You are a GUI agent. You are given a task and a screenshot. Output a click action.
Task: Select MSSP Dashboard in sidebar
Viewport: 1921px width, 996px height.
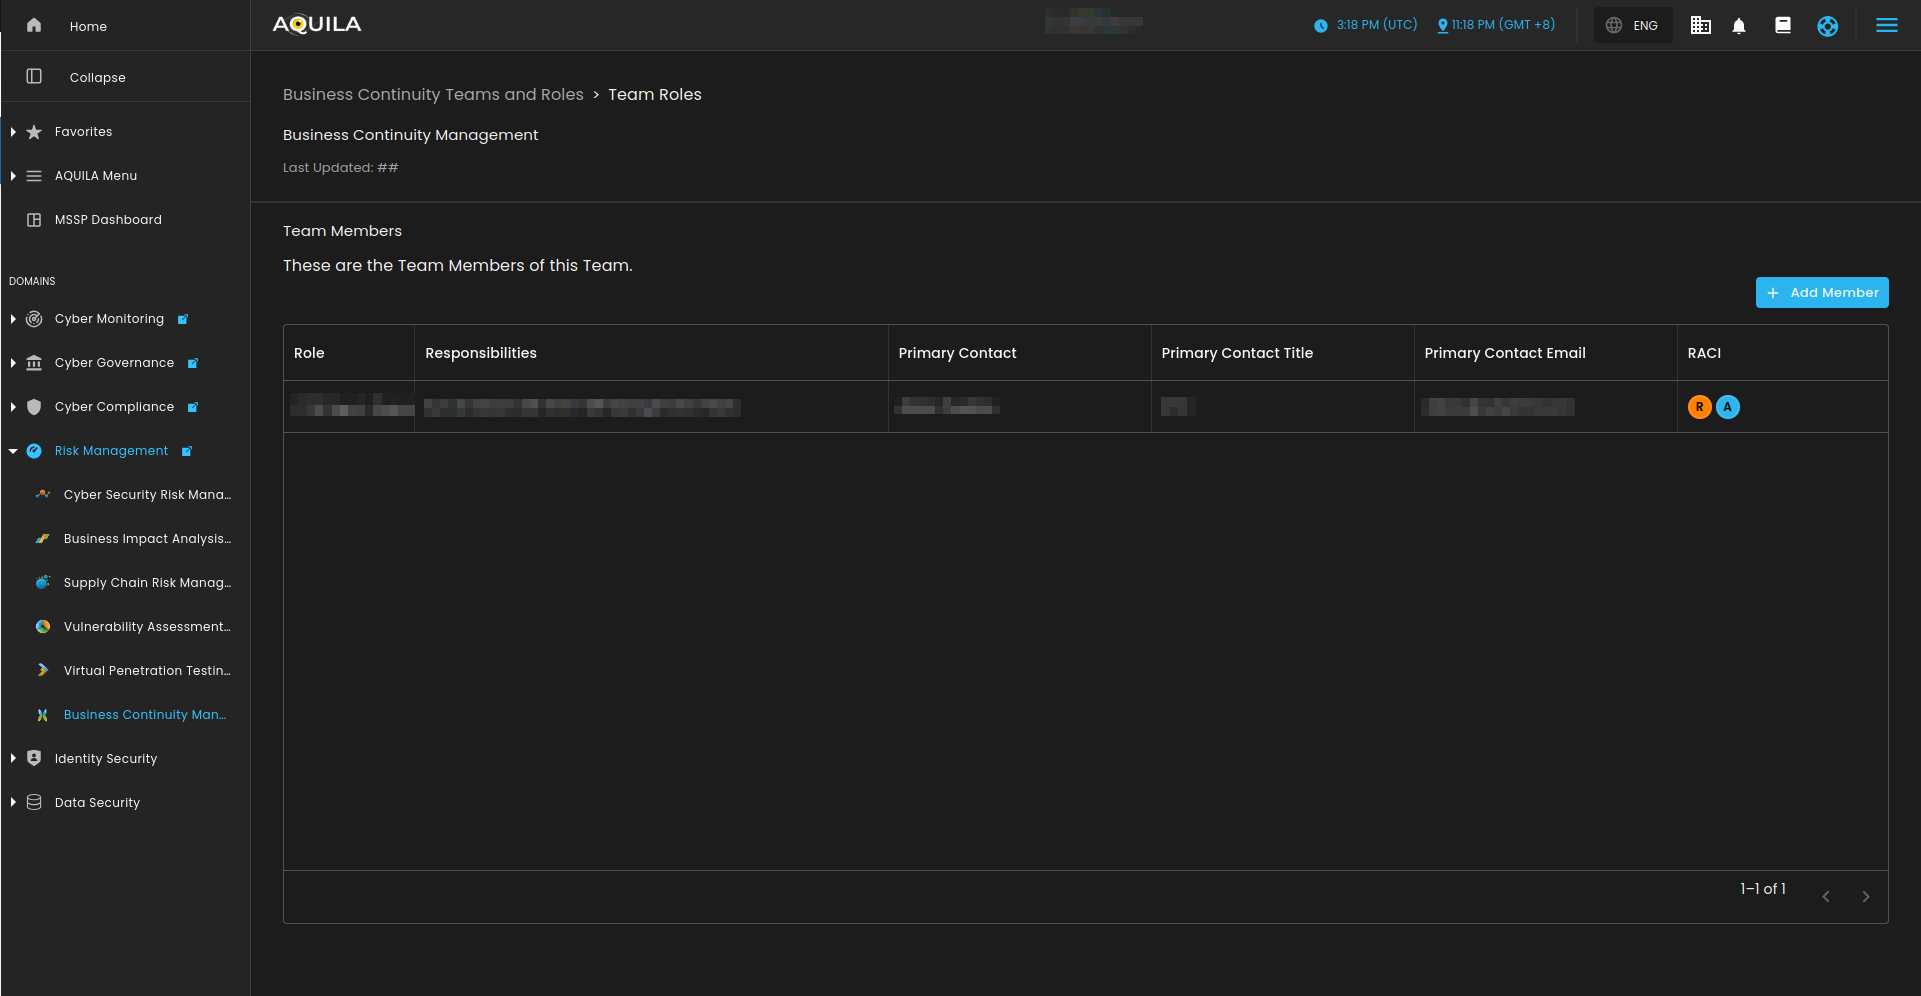coord(108,220)
